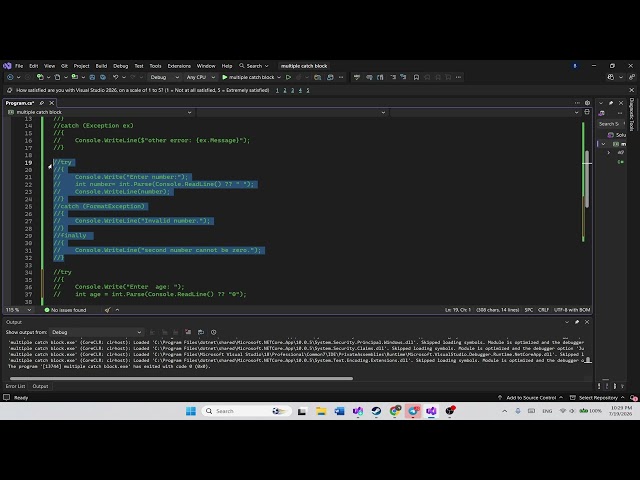Open the Debug configuration dropdown
This screenshot has width=640, height=480.
164,77
